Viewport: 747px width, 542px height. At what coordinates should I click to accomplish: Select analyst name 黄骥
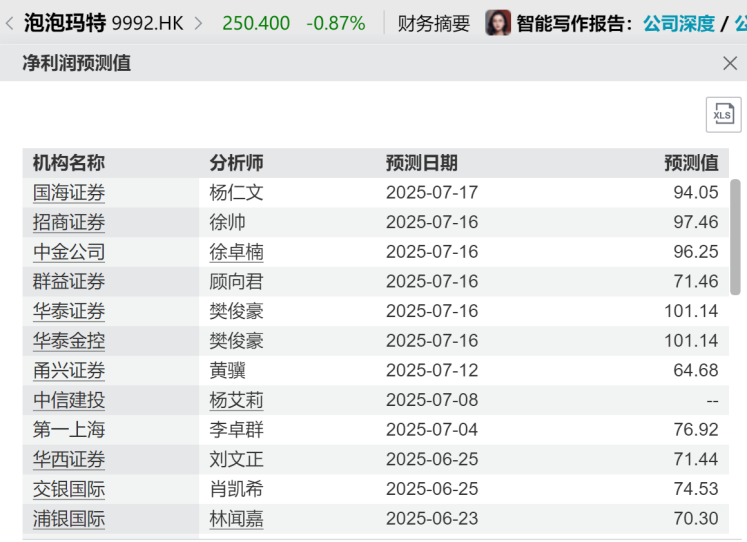227,371
